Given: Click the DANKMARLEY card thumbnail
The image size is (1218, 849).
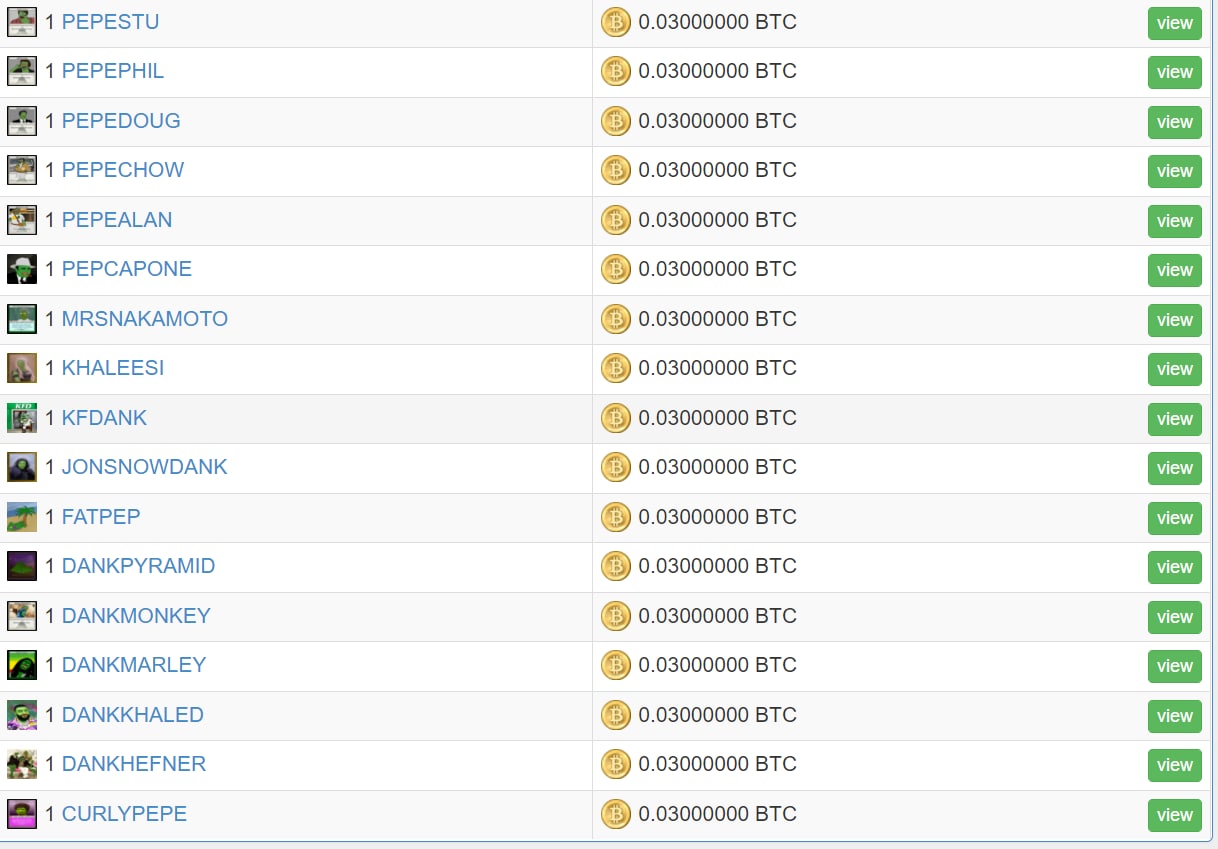Looking at the screenshot, I should pyautogui.click(x=22, y=665).
